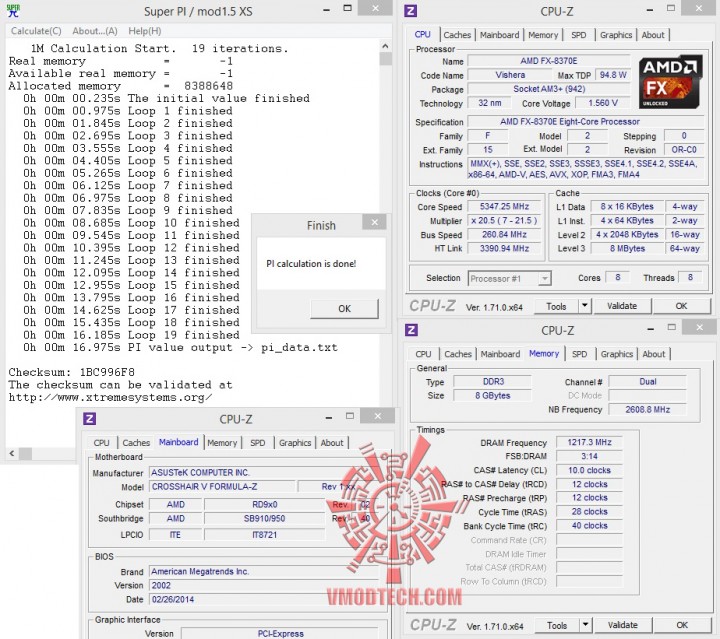Click Tools button in top CPU-Z window
Viewport: 720px width, 639px height.
click(556, 306)
